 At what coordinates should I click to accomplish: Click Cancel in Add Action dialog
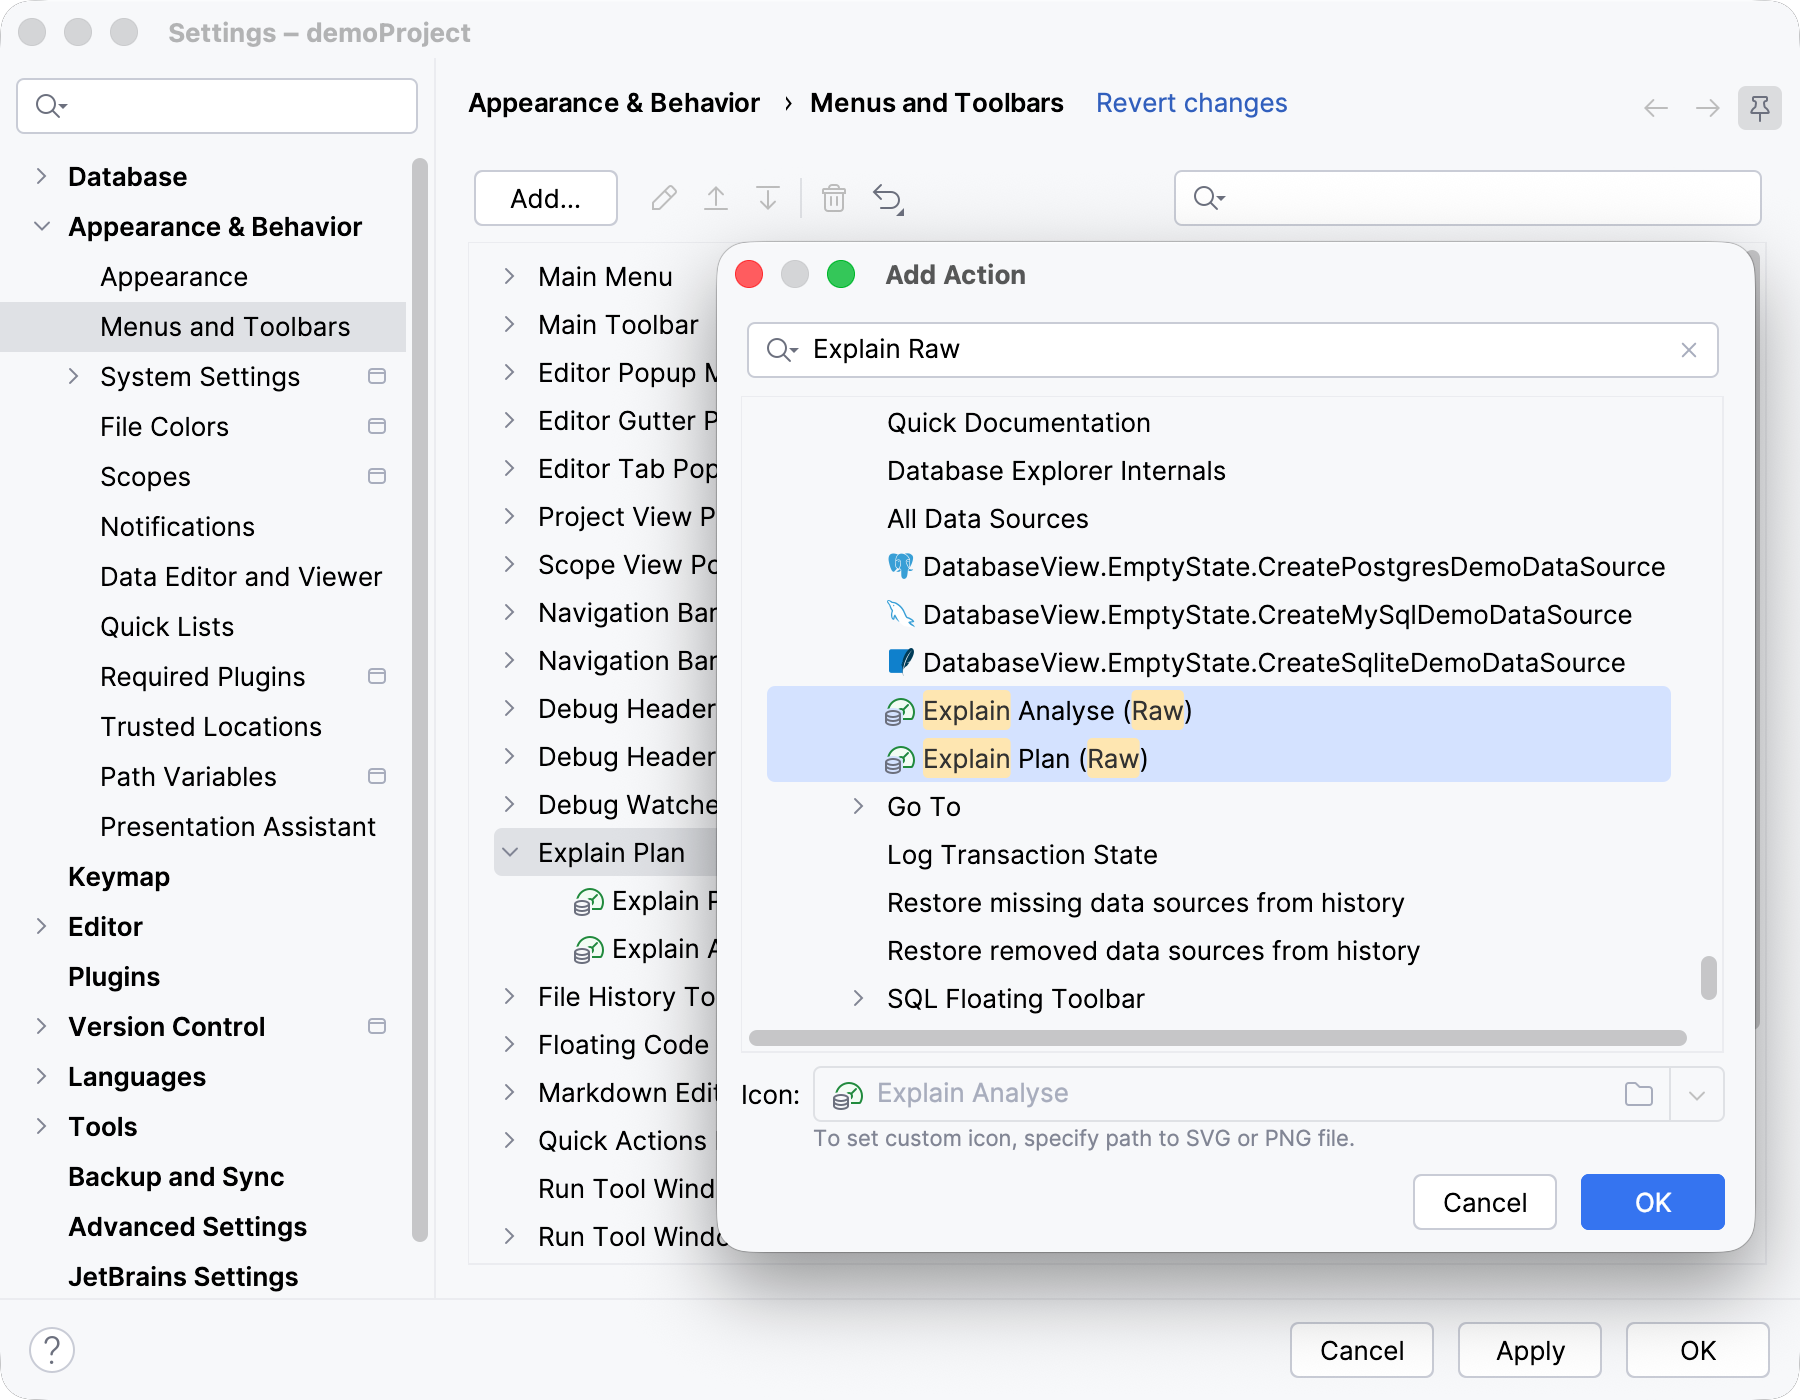pos(1484,1202)
